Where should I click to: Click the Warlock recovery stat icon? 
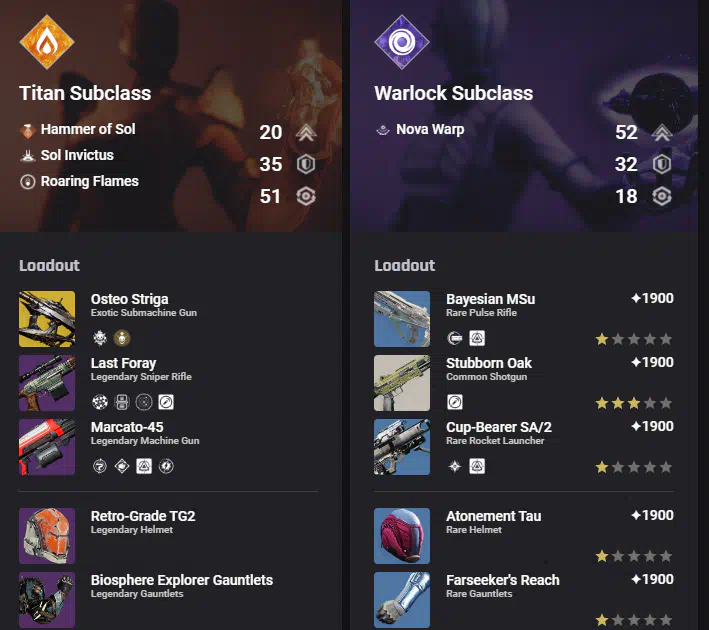point(662,196)
